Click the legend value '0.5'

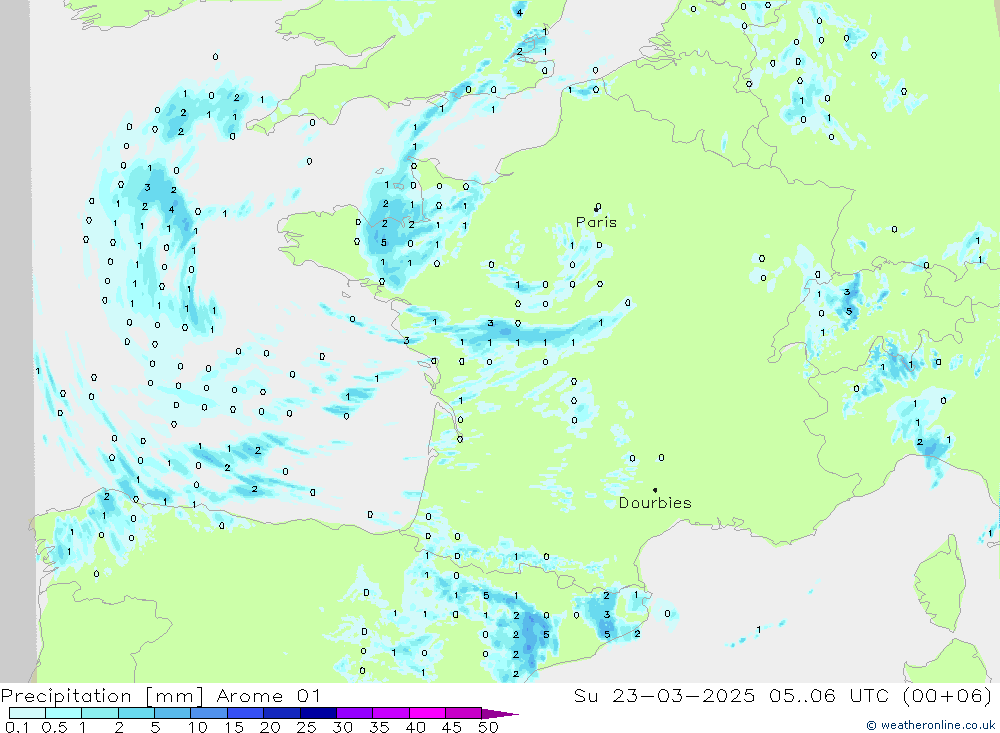pos(54,727)
